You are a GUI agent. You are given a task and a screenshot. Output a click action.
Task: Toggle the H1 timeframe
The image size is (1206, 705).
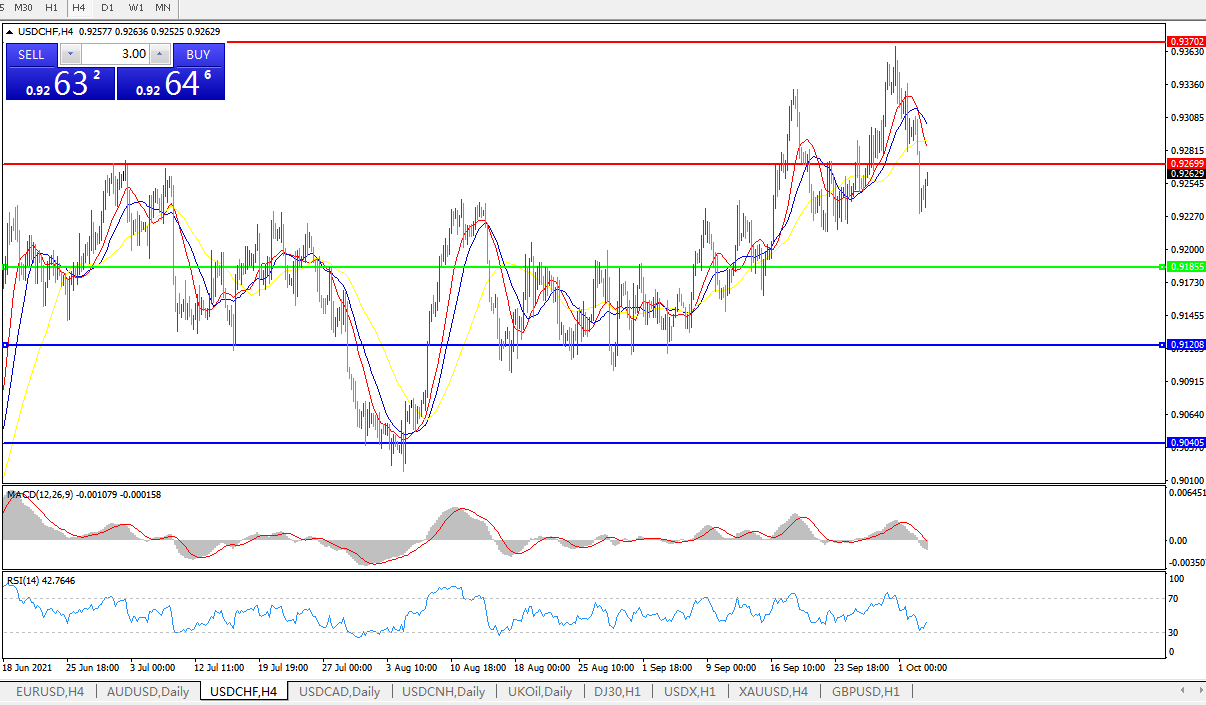[x=52, y=7]
